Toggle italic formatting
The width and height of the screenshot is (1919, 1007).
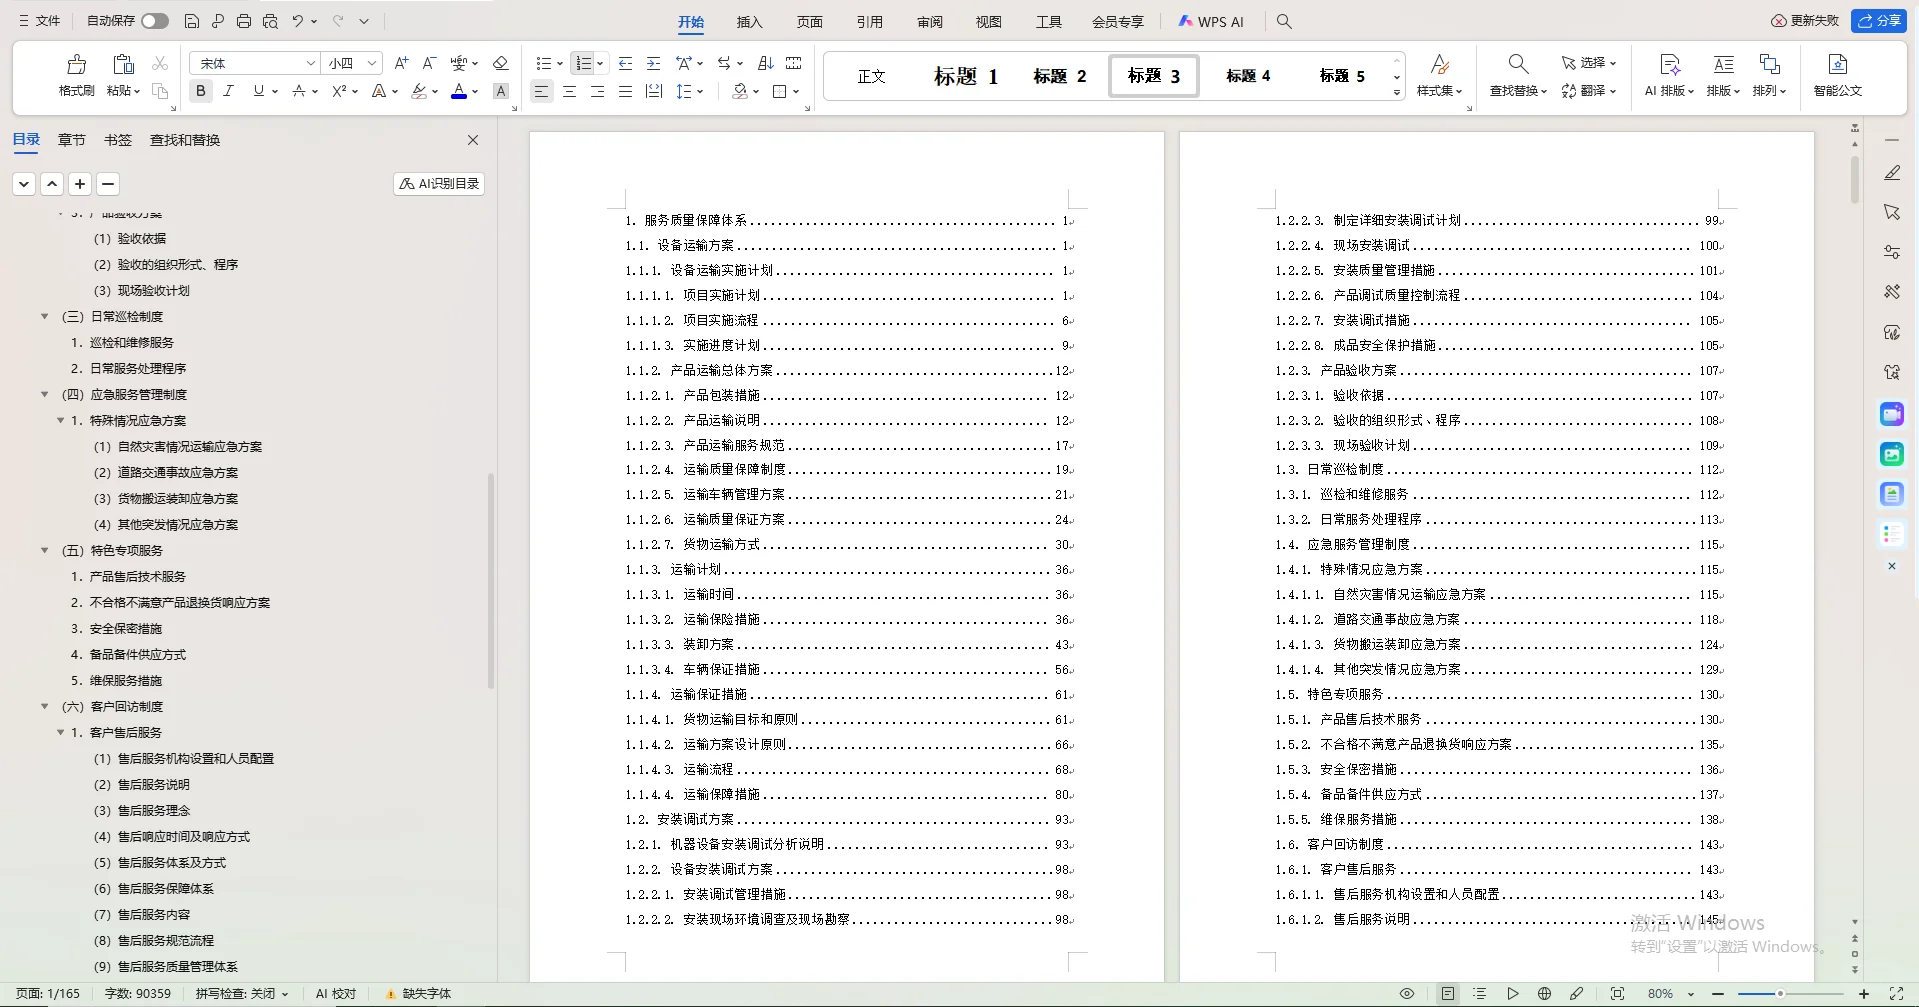[228, 91]
